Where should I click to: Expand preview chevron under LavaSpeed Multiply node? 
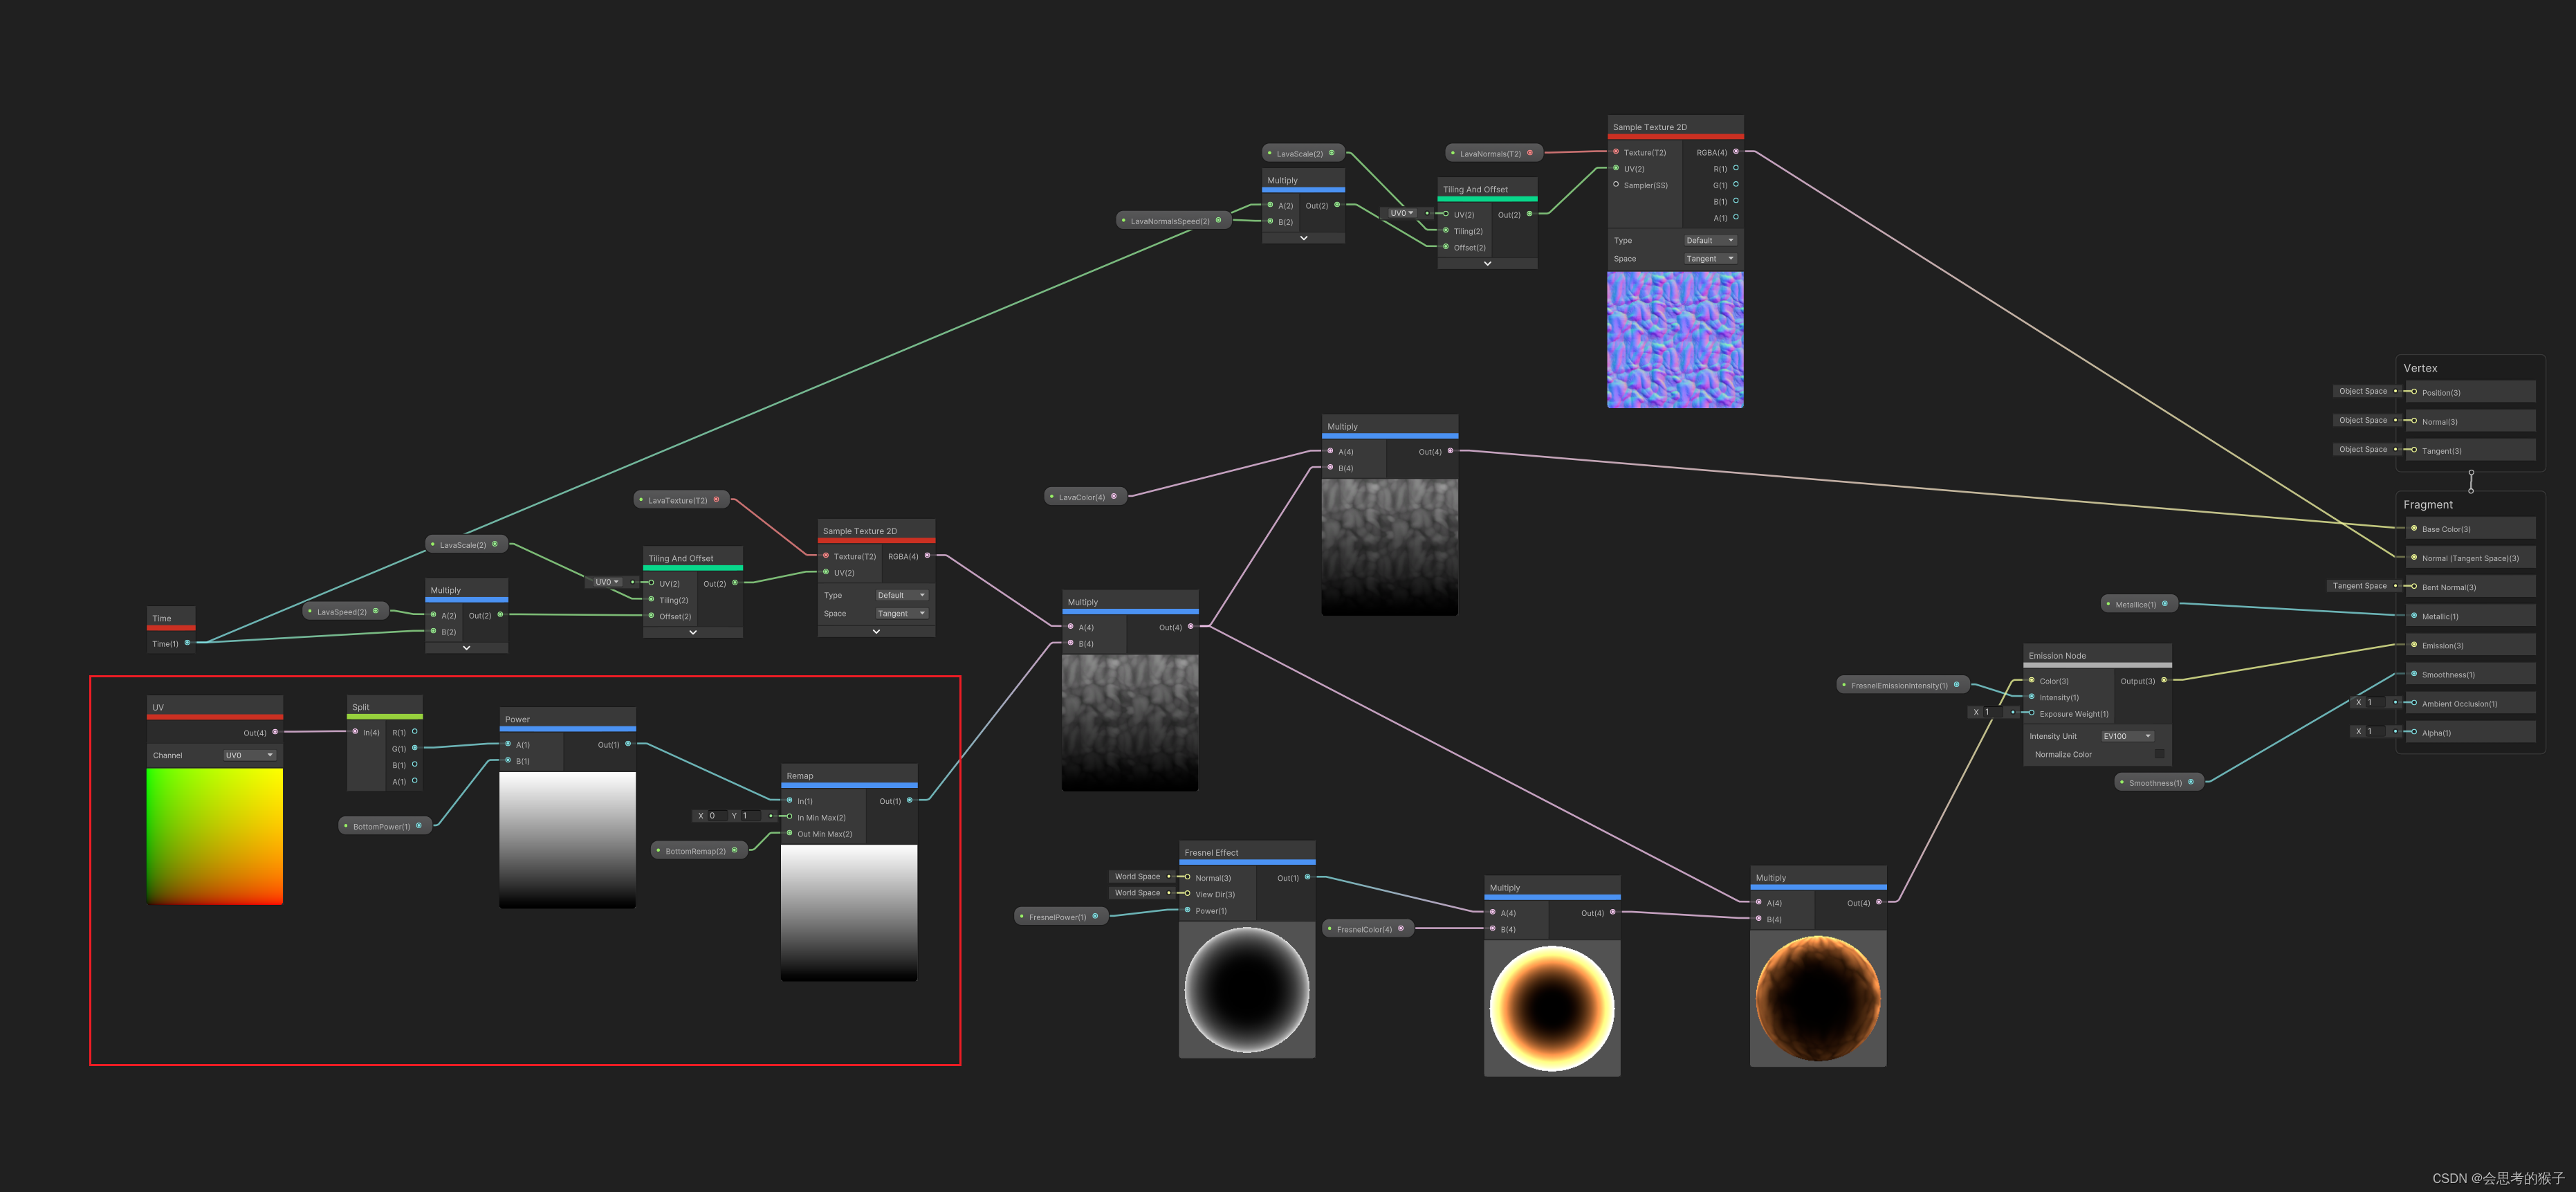click(466, 648)
